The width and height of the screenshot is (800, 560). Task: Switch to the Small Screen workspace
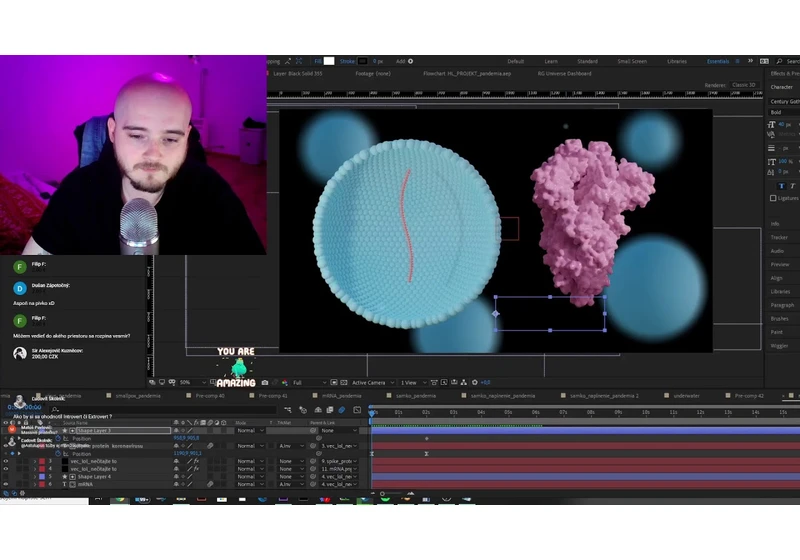632,61
